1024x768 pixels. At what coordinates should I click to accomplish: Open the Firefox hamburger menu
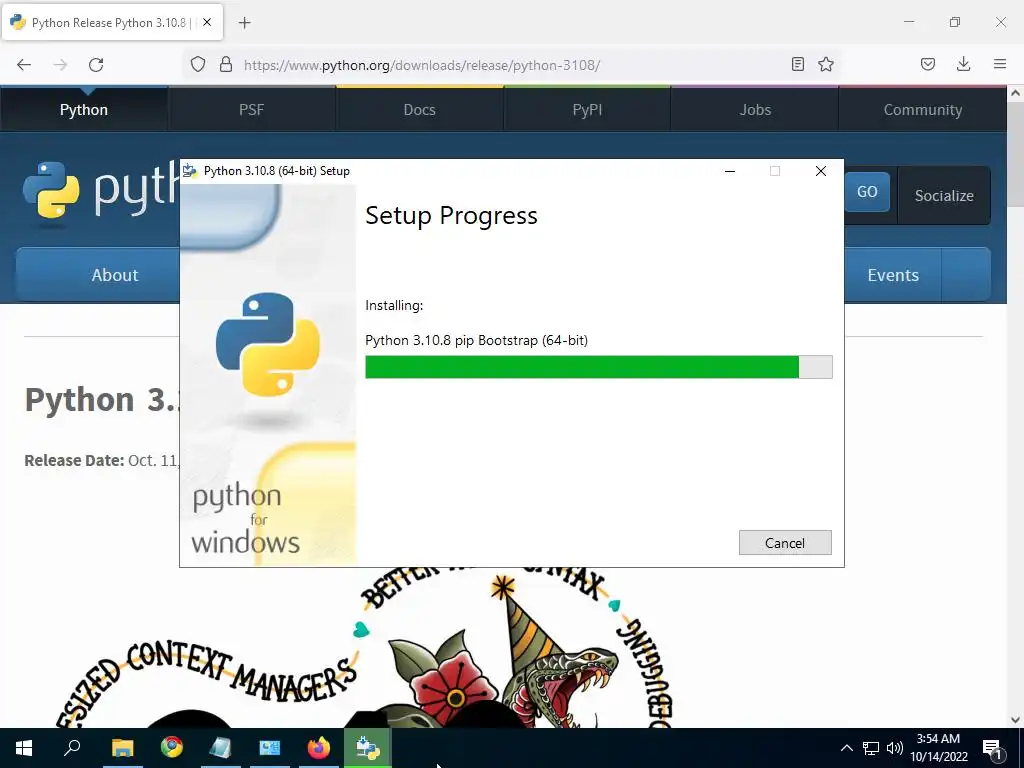[1000, 64]
